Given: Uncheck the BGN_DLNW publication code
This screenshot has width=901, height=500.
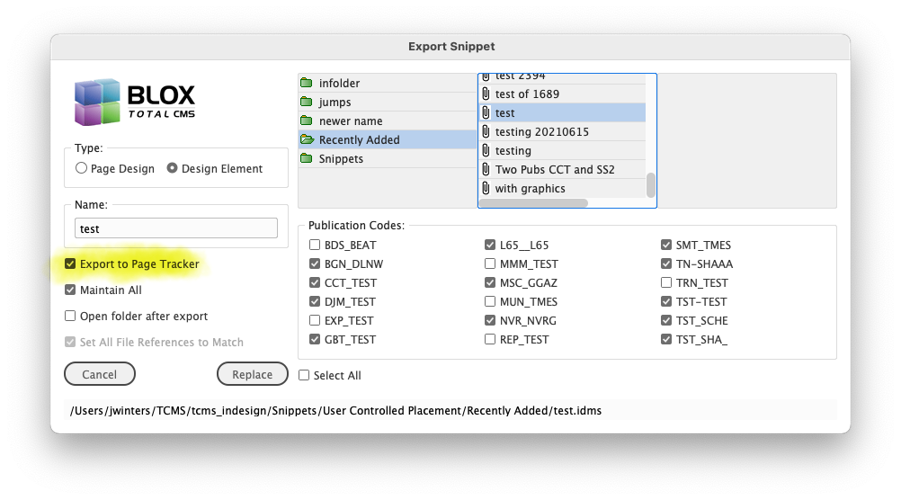Looking at the screenshot, I should point(314,264).
